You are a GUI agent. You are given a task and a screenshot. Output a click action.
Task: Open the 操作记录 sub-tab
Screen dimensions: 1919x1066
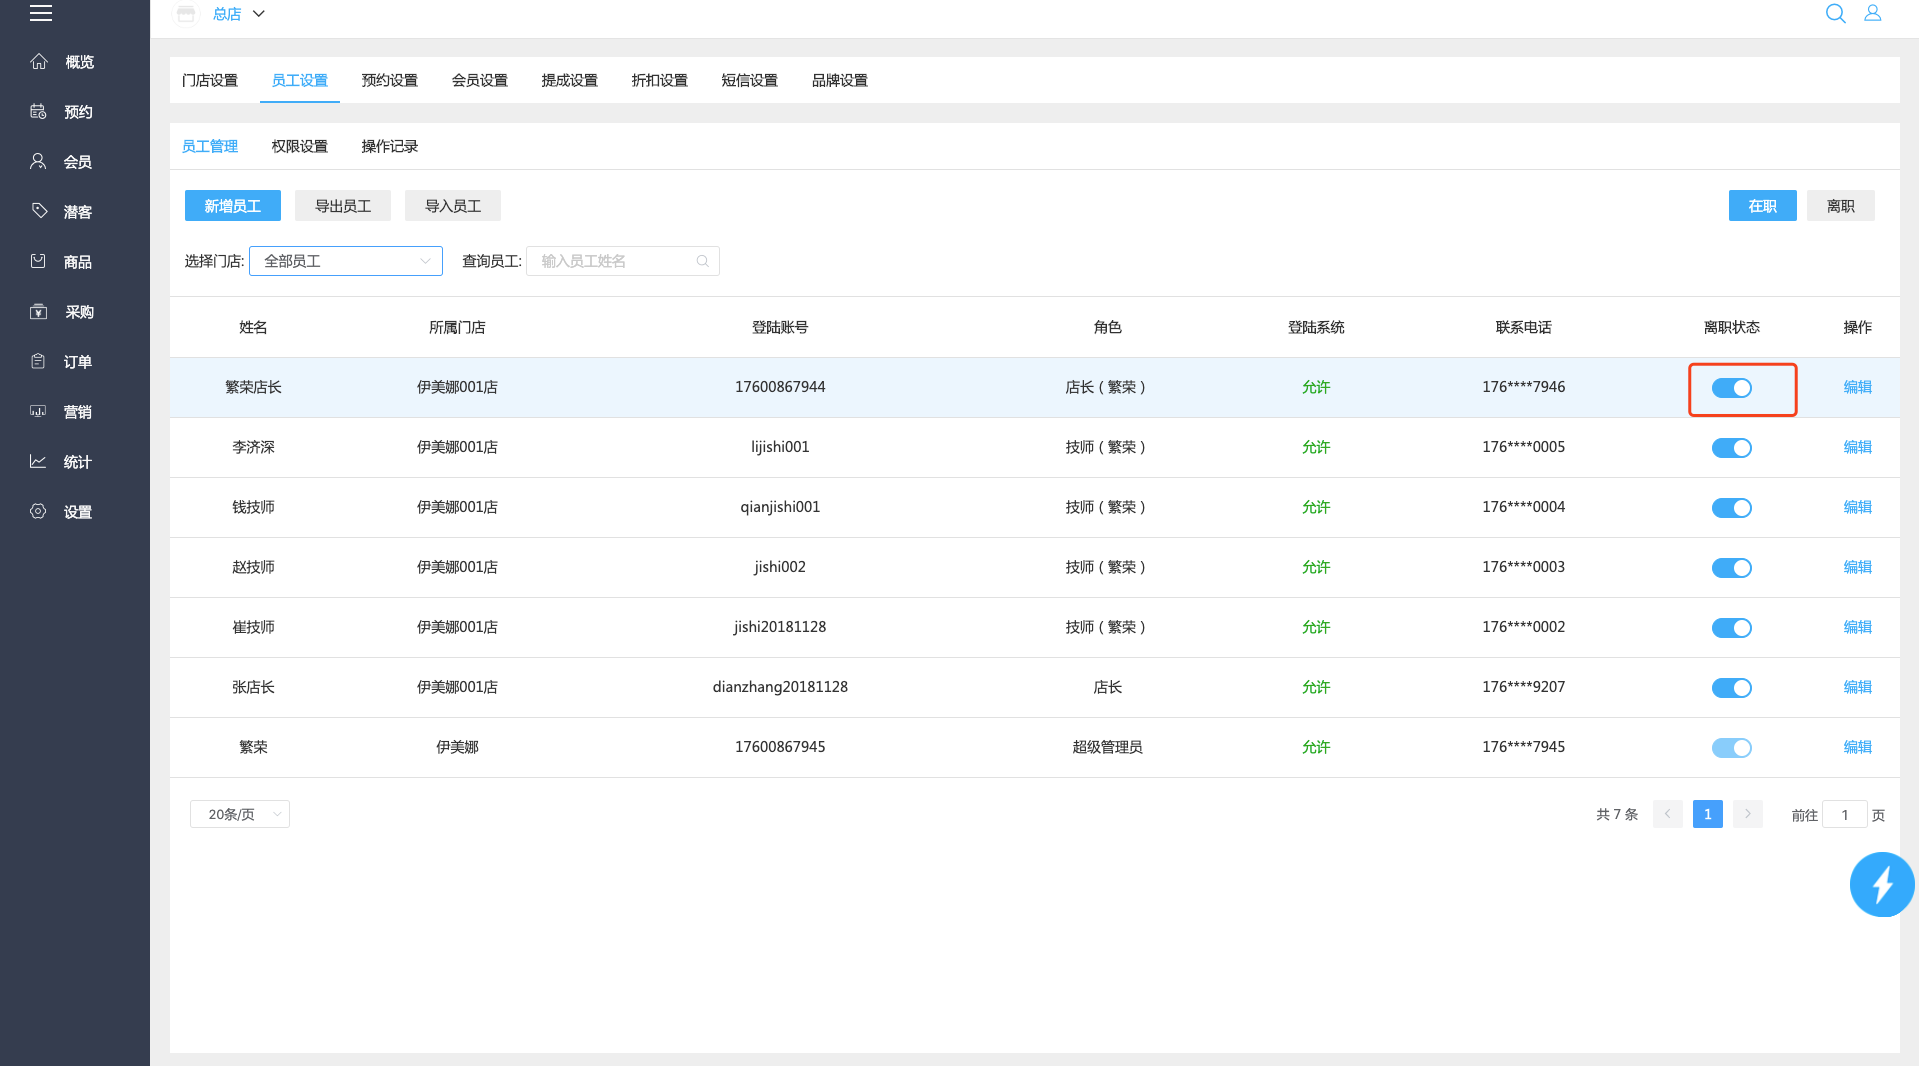pyautogui.click(x=390, y=146)
